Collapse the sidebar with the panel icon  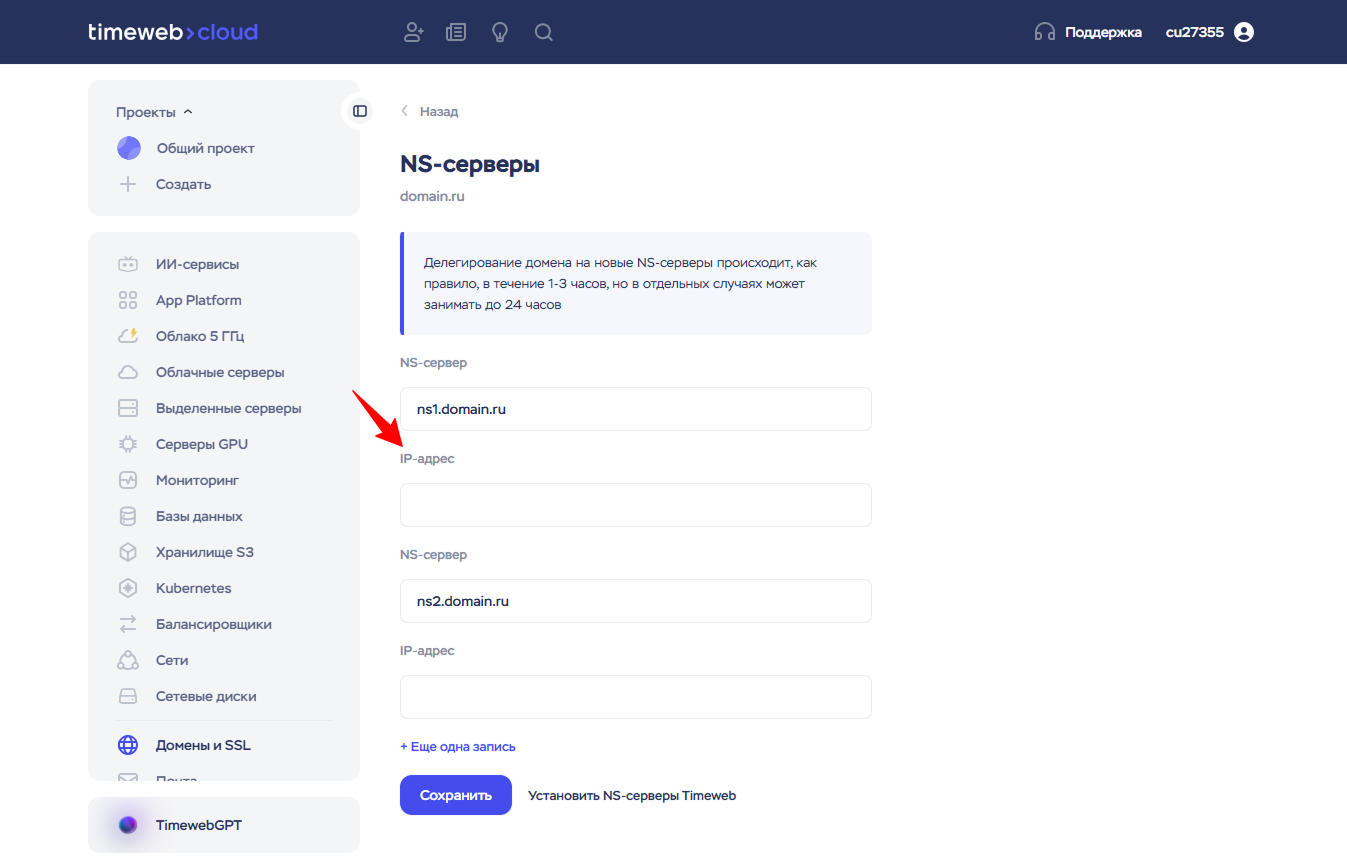[360, 111]
